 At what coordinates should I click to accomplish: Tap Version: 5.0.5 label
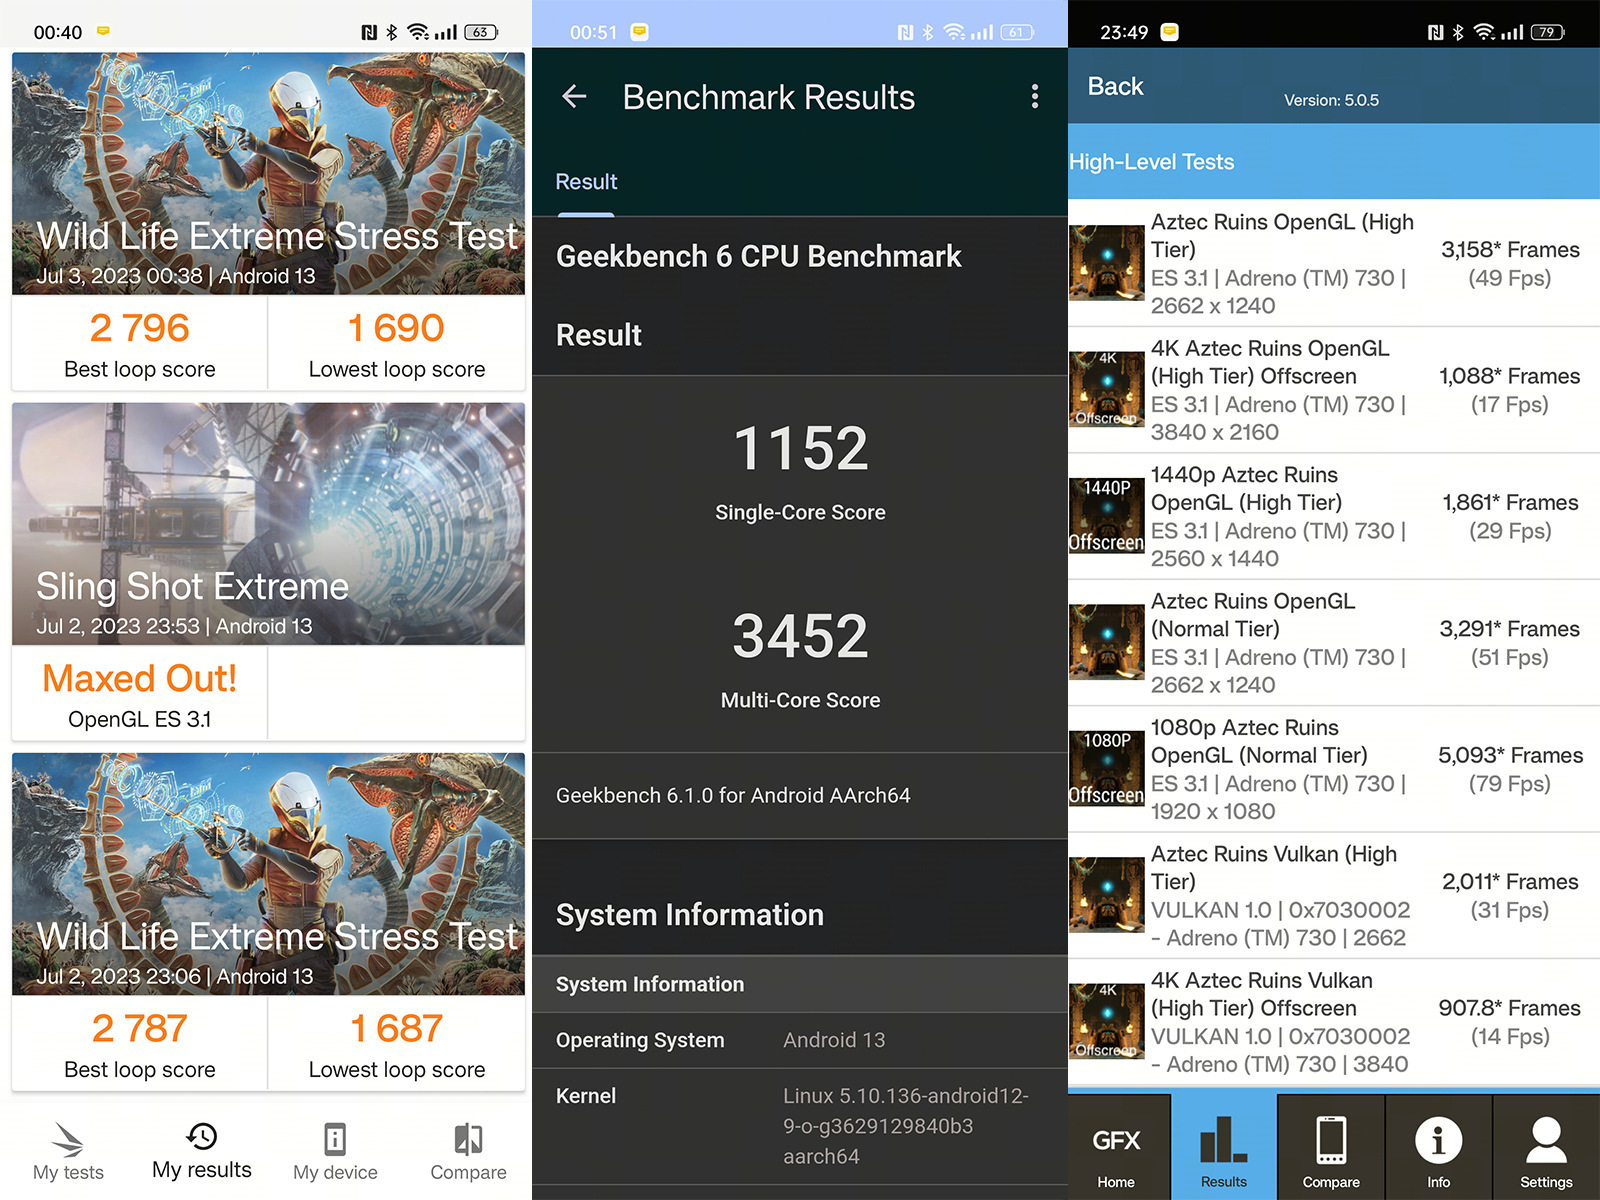[x=1331, y=100]
